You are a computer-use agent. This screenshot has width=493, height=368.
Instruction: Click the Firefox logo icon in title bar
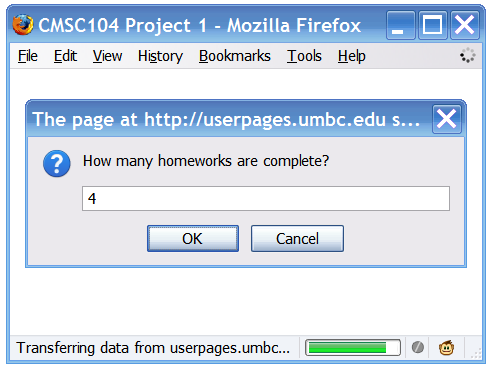tap(23, 25)
